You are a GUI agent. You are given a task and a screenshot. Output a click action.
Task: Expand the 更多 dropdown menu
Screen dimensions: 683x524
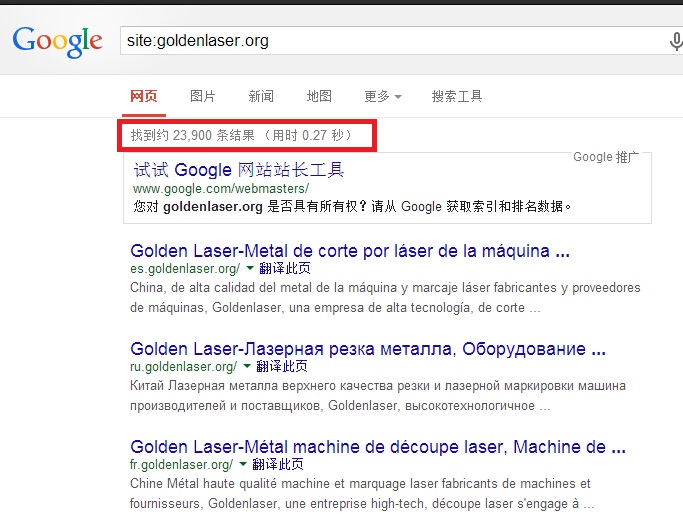click(382, 96)
